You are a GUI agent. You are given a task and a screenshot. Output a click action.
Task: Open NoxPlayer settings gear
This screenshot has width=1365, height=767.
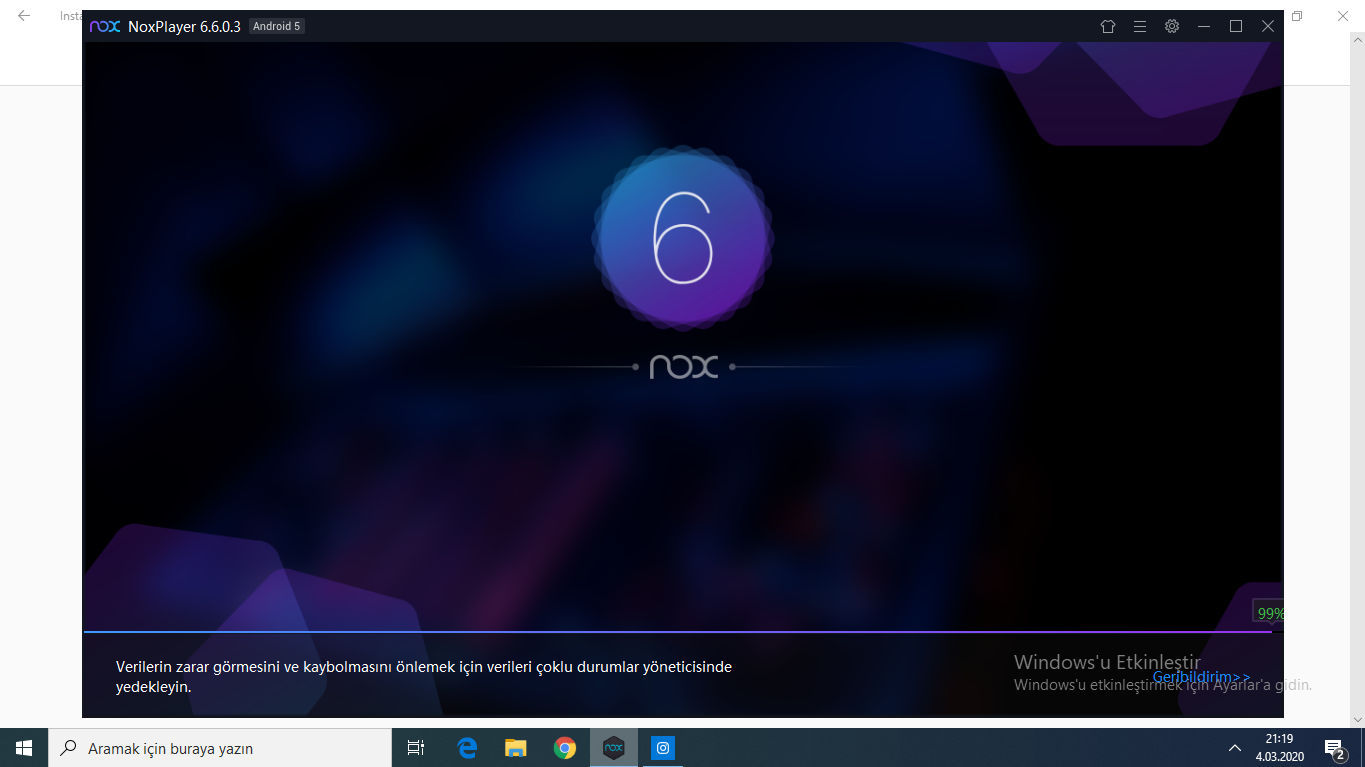[1171, 27]
